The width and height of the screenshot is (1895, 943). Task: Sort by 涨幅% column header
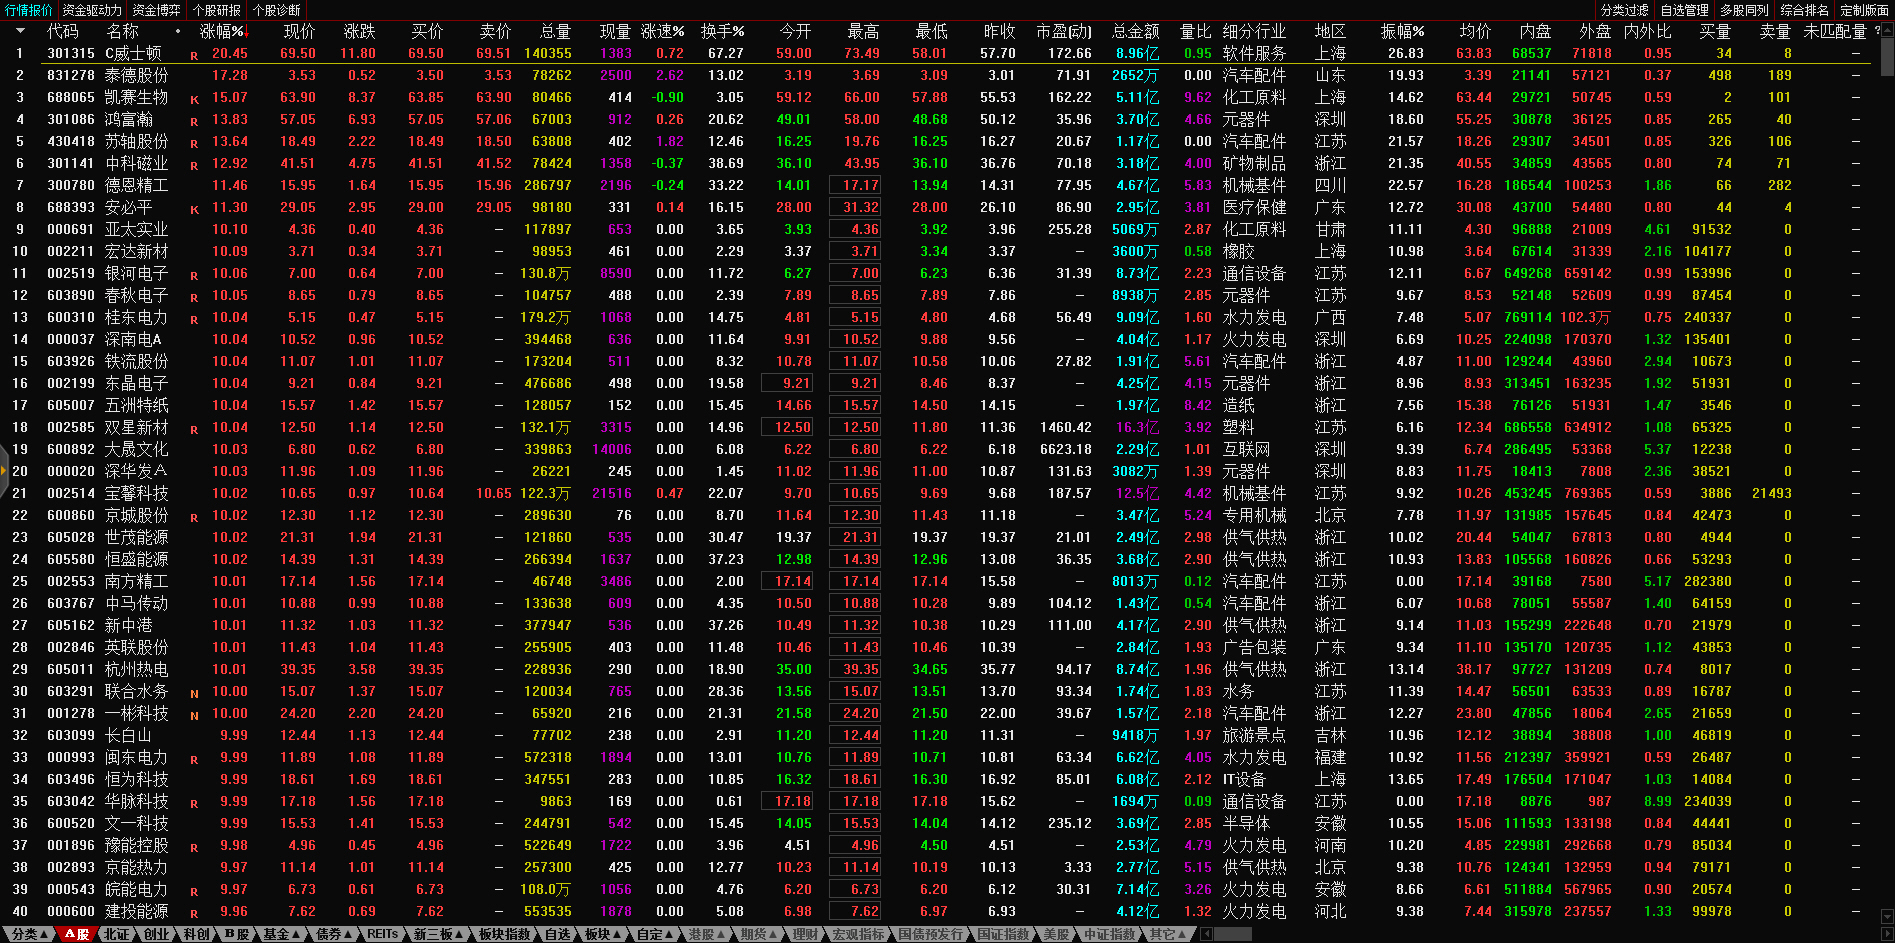click(222, 32)
